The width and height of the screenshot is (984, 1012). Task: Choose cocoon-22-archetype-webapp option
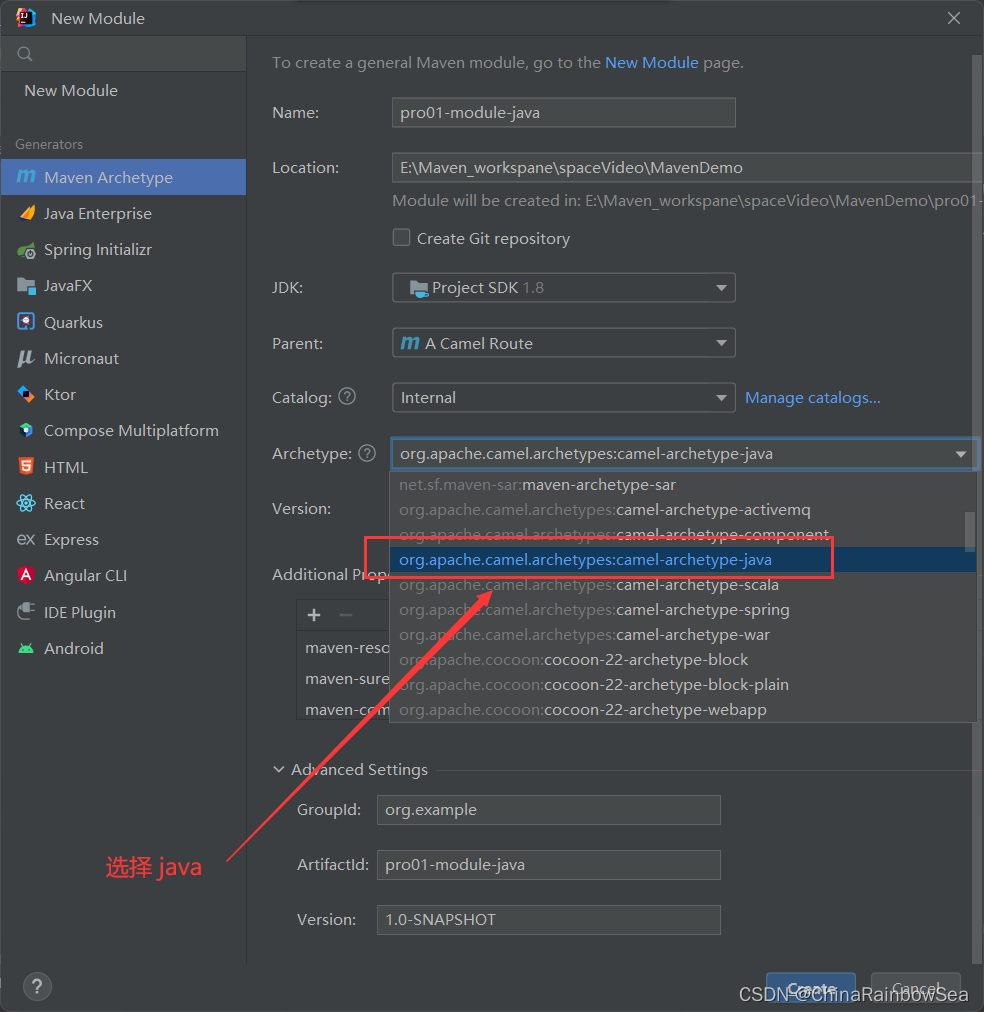click(683, 710)
